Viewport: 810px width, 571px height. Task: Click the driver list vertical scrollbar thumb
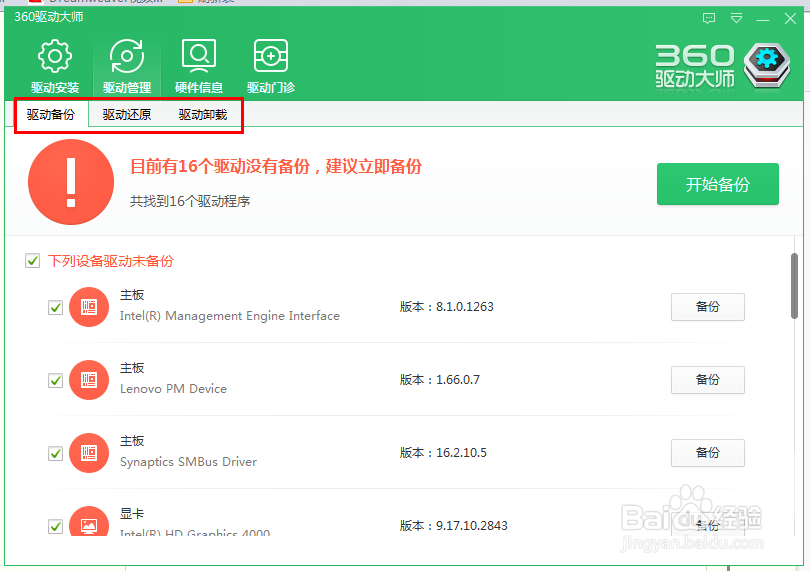(x=795, y=286)
